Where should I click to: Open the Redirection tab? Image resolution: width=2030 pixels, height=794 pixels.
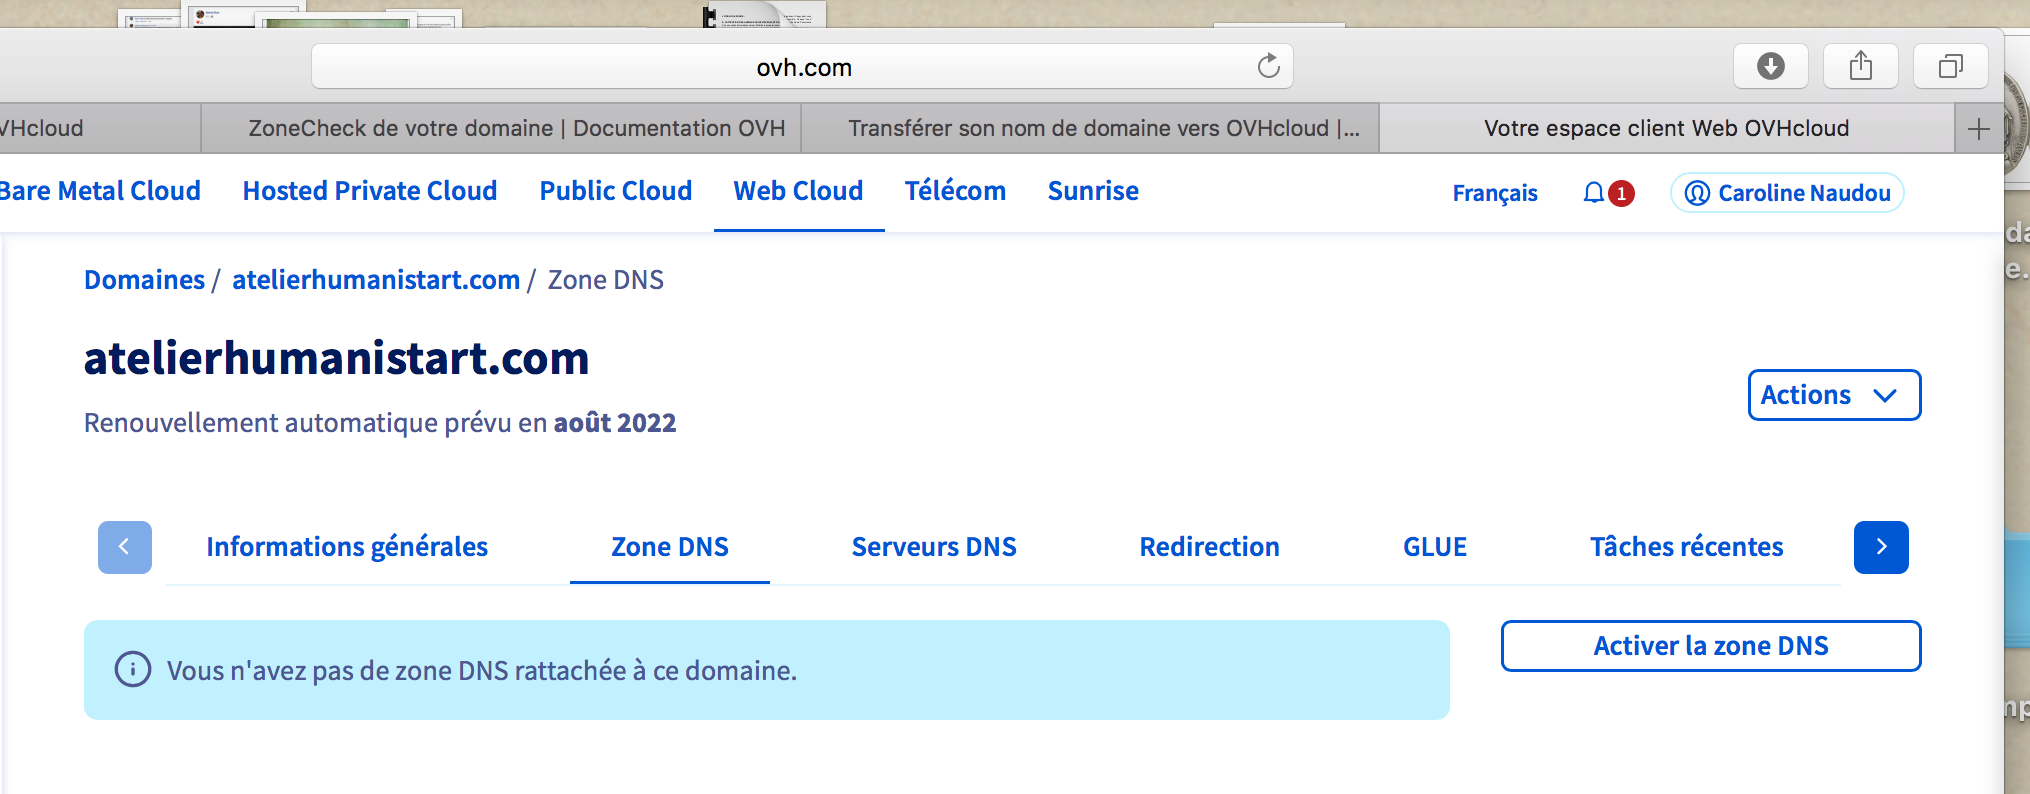1209,547
